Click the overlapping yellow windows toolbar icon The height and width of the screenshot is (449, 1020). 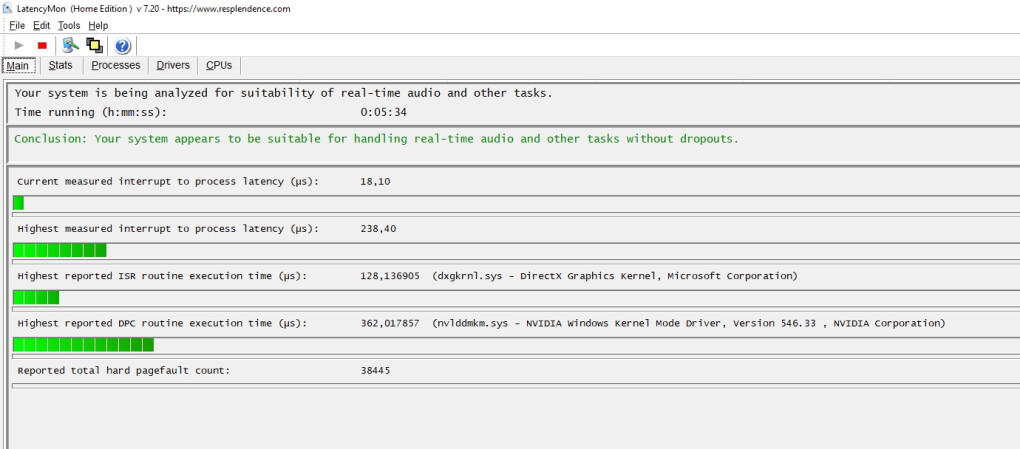pyautogui.click(x=94, y=45)
